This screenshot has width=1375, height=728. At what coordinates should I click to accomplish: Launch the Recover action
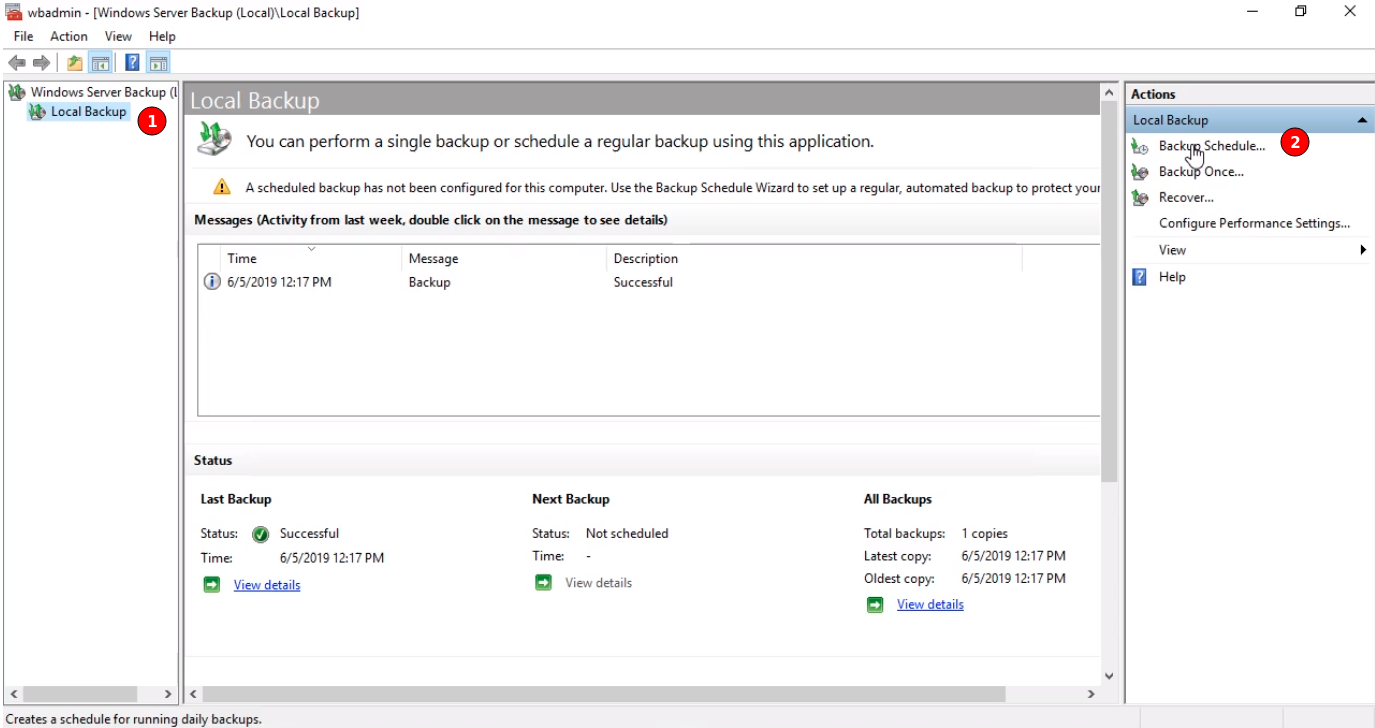click(x=1186, y=198)
